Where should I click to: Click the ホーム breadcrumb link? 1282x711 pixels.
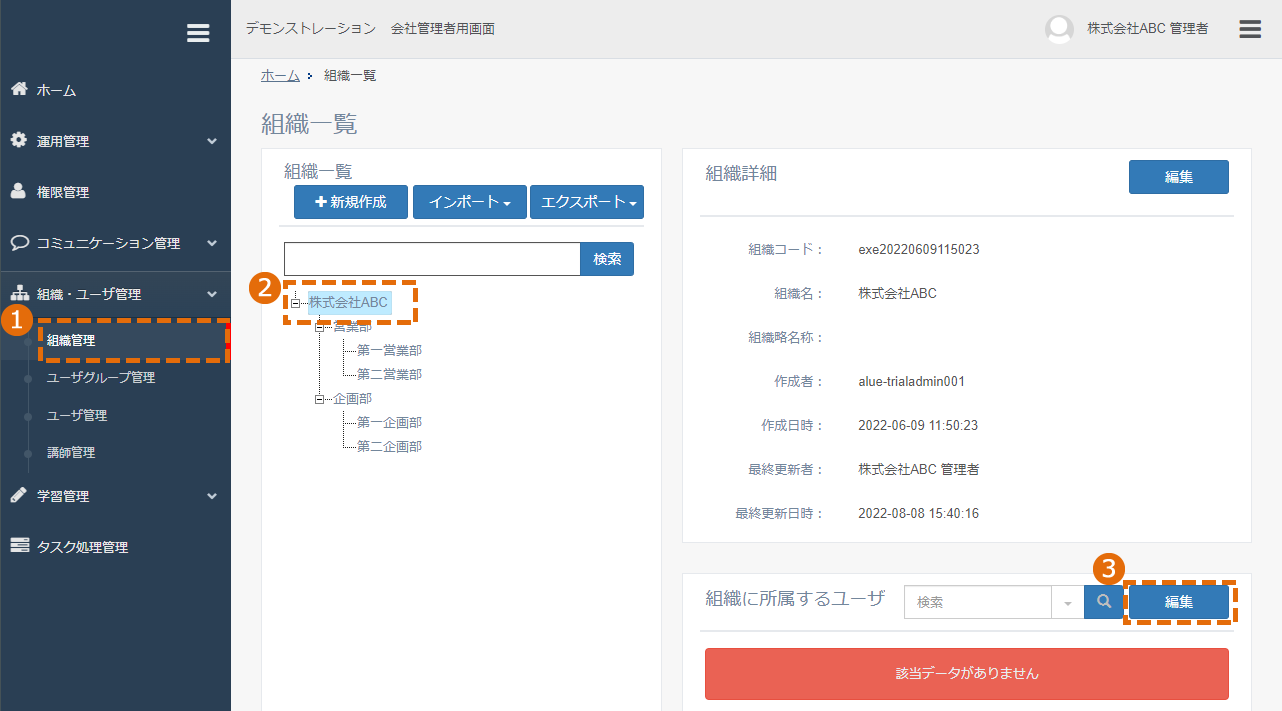click(x=280, y=76)
